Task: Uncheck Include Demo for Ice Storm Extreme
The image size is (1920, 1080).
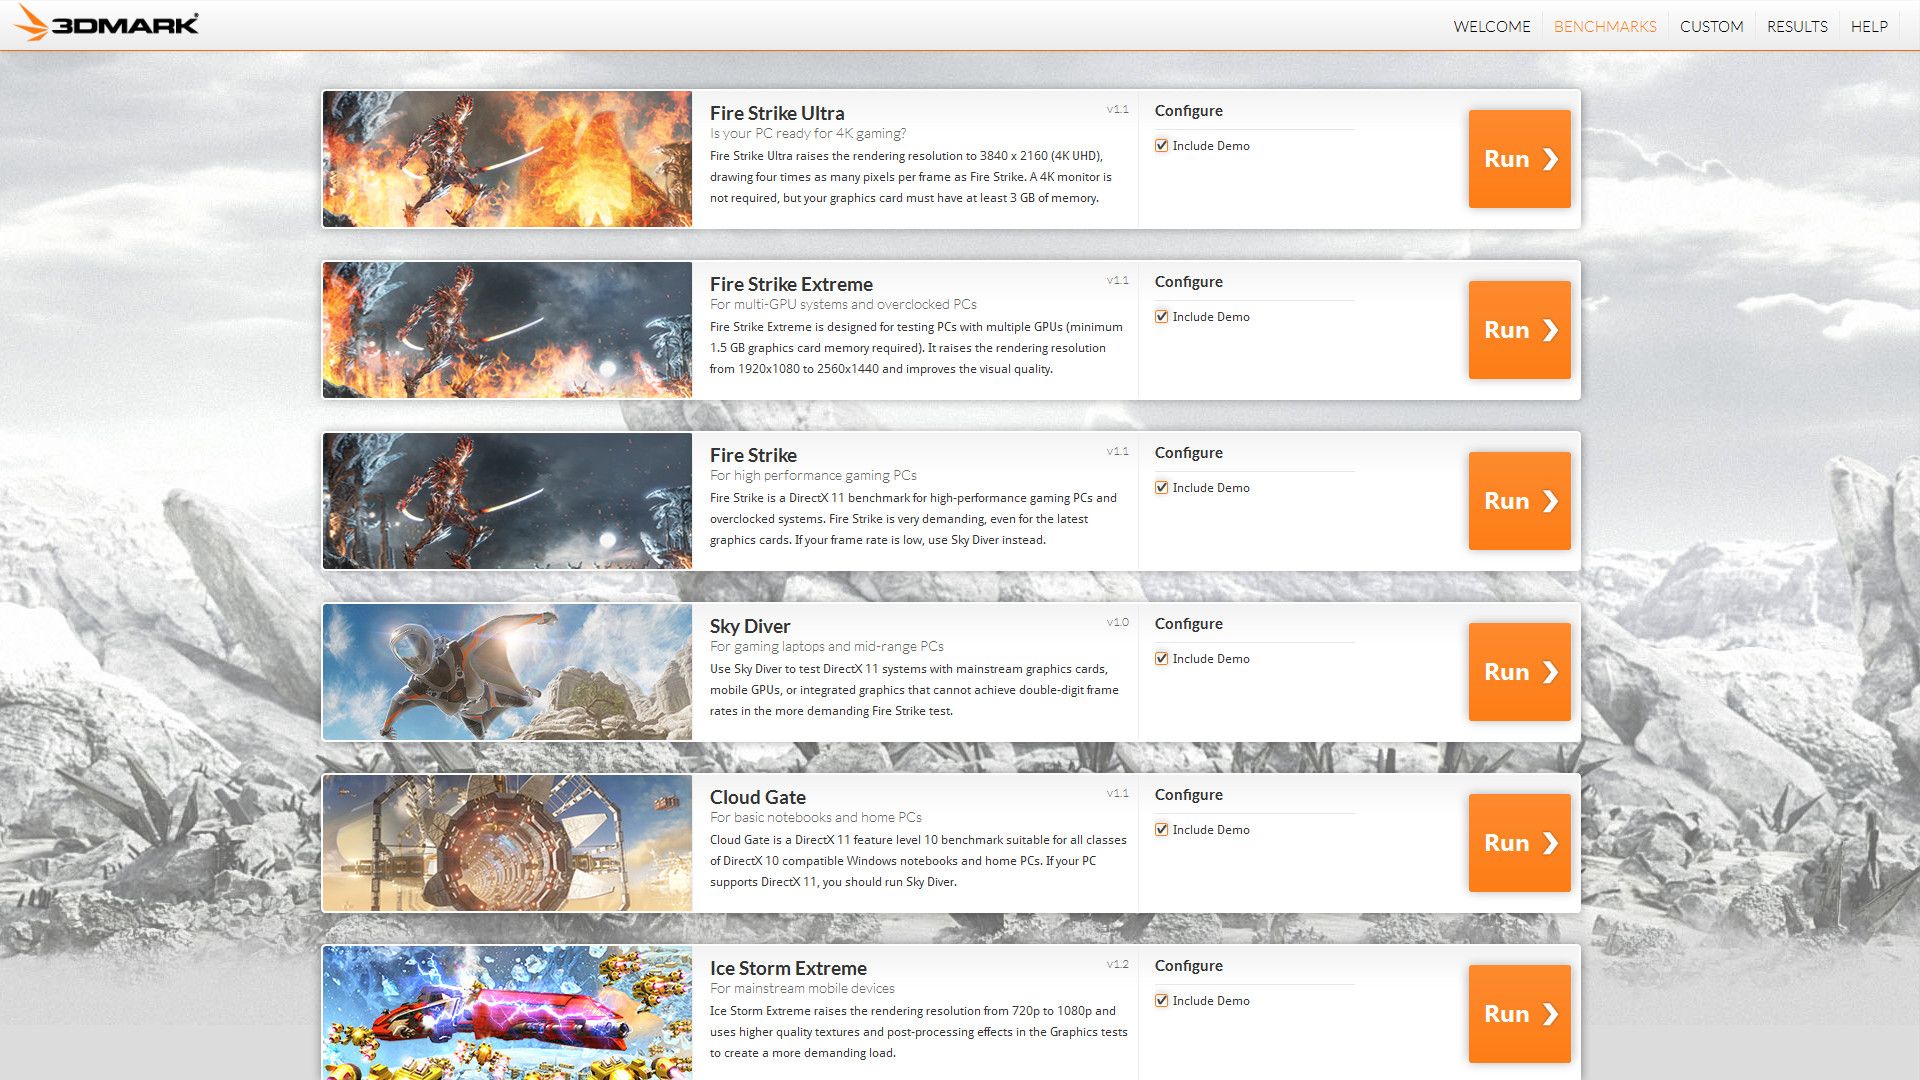Action: (x=1162, y=1001)
